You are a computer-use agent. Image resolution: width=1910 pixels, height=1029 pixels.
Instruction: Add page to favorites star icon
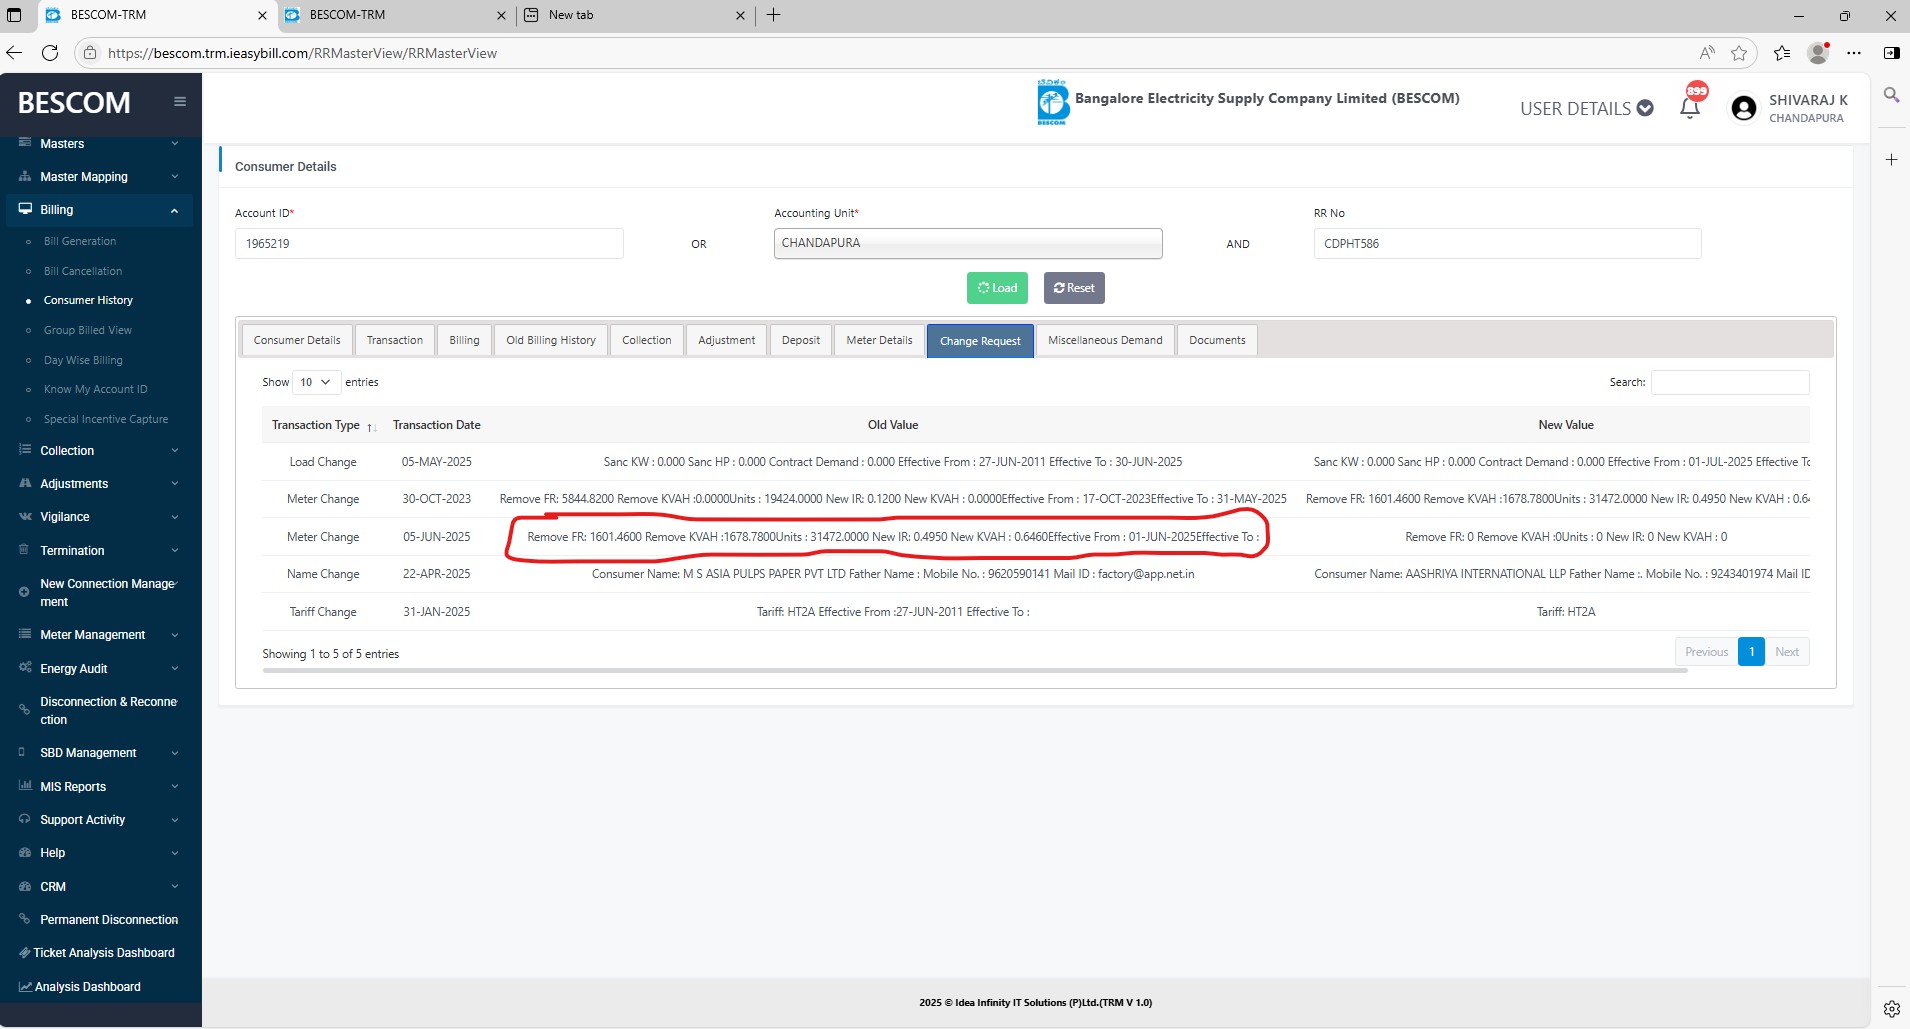pos(1739,53)
